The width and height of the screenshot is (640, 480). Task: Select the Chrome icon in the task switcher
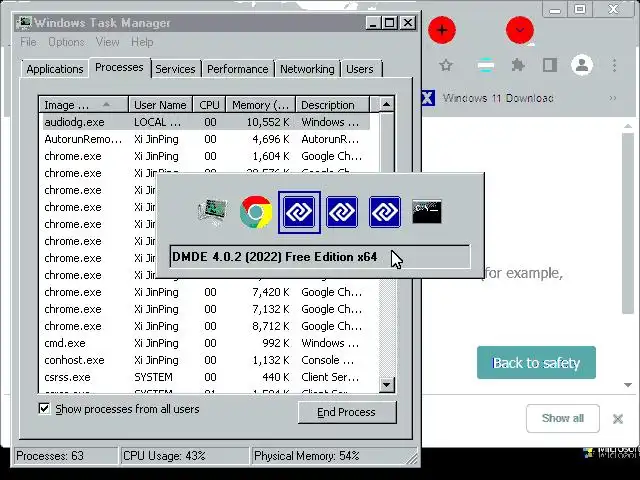click(x=256, y=212)
